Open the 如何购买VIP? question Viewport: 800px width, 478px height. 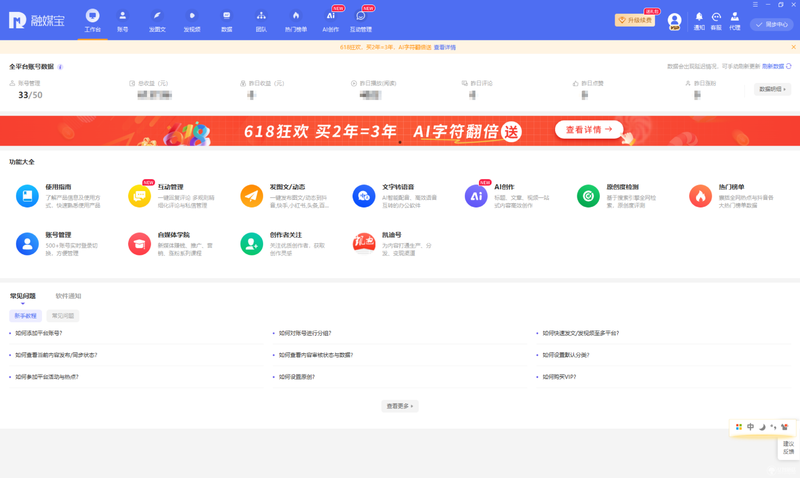click(559, 377)
